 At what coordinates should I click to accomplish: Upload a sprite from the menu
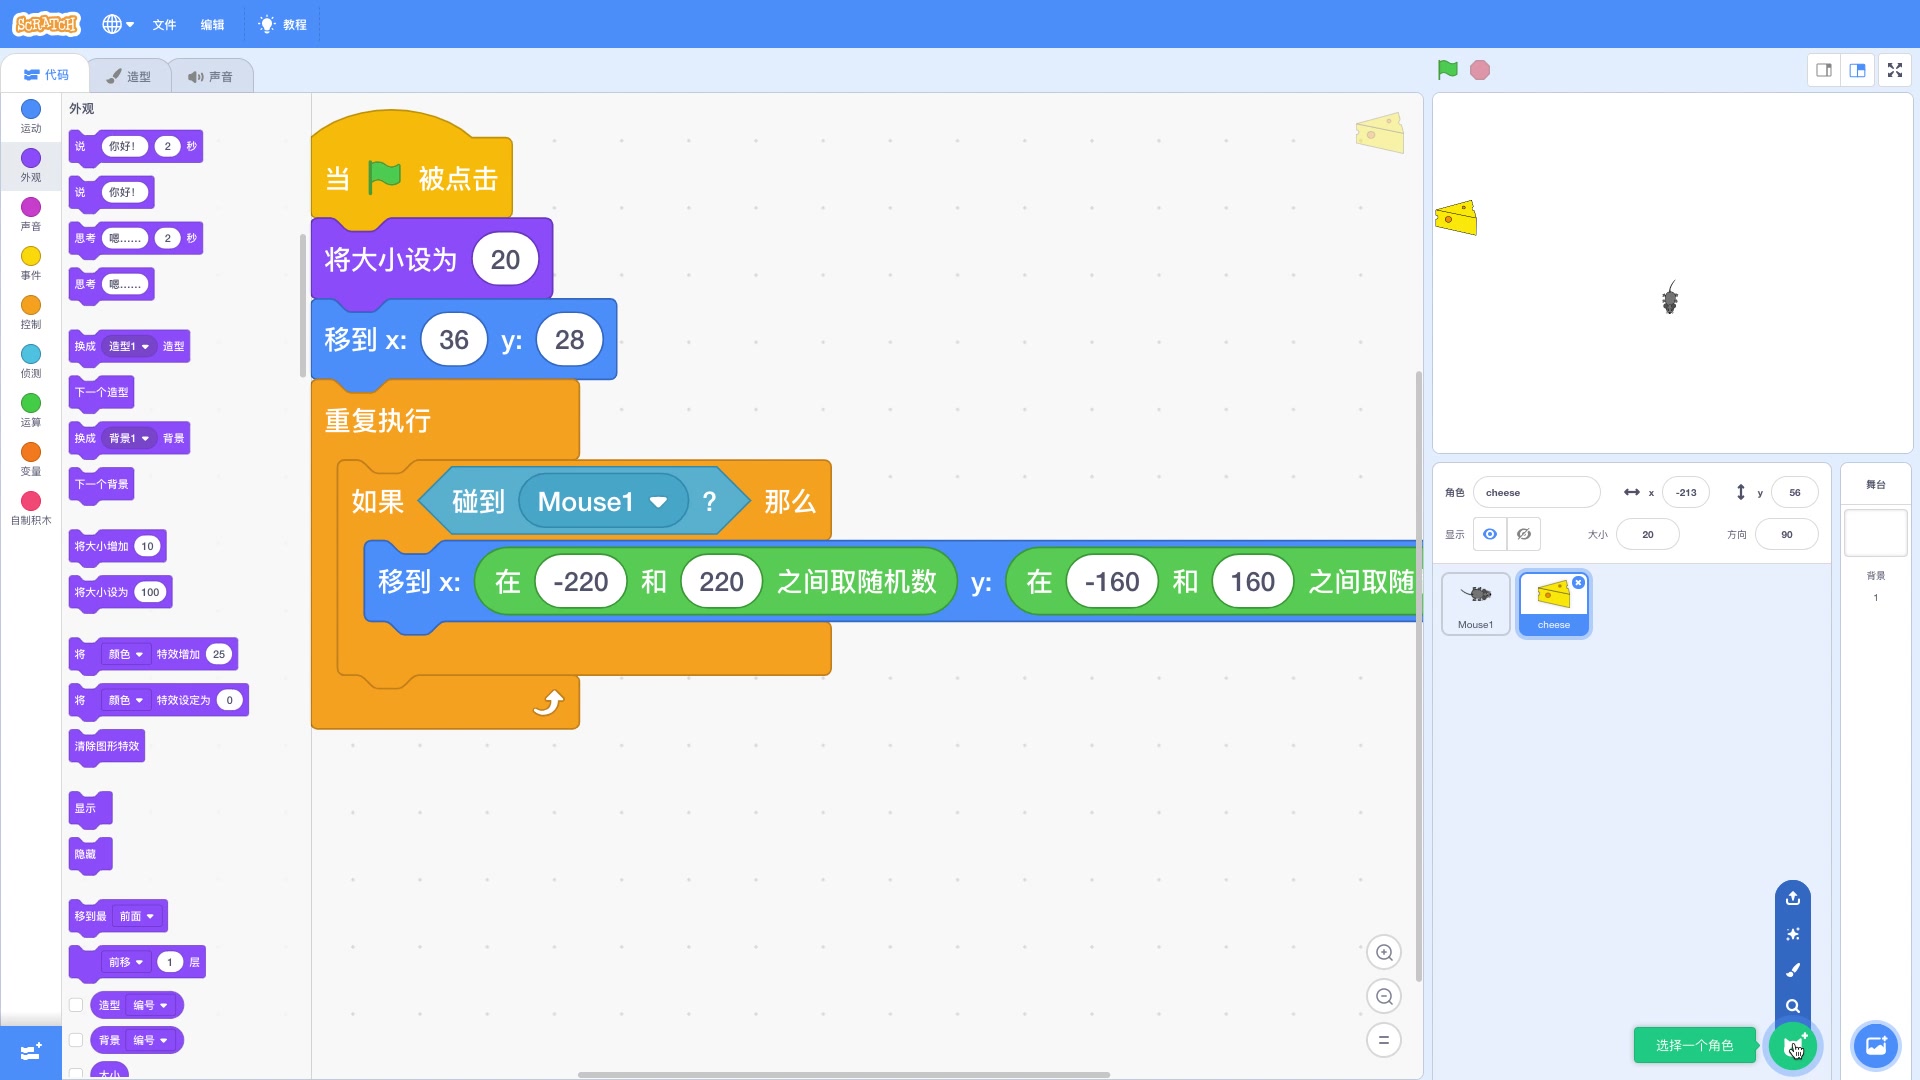1792,898
